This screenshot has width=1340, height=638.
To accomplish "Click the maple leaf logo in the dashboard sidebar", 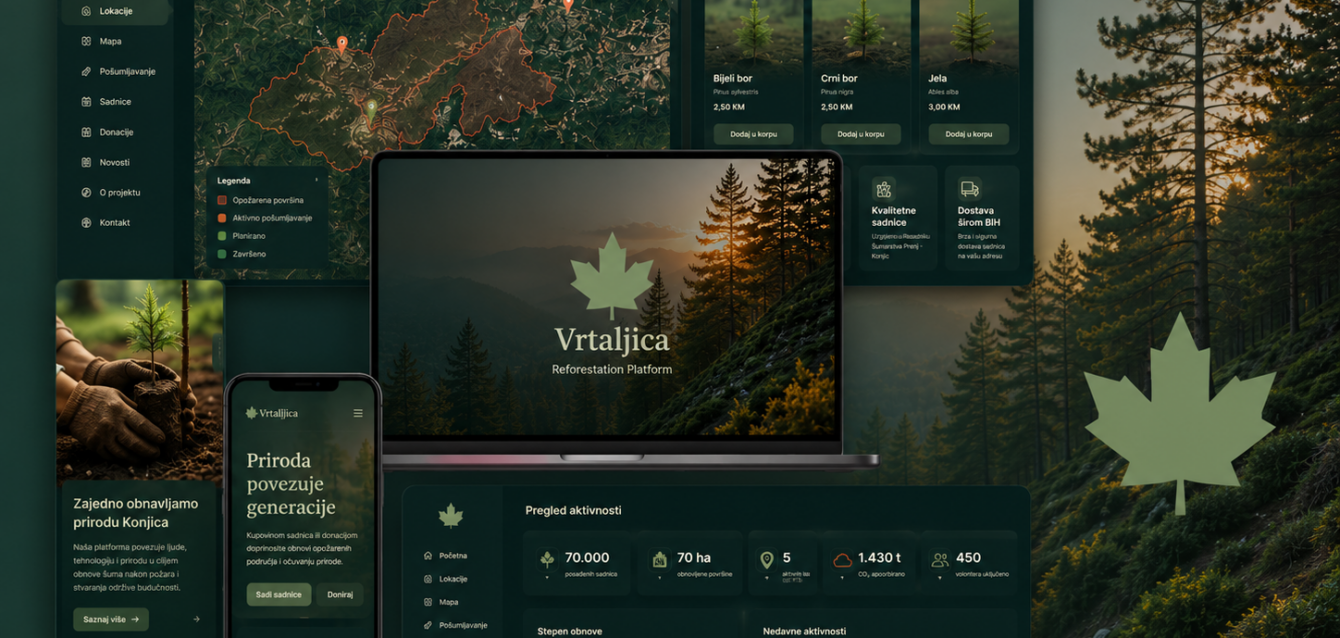I will (x=451, y=516).
